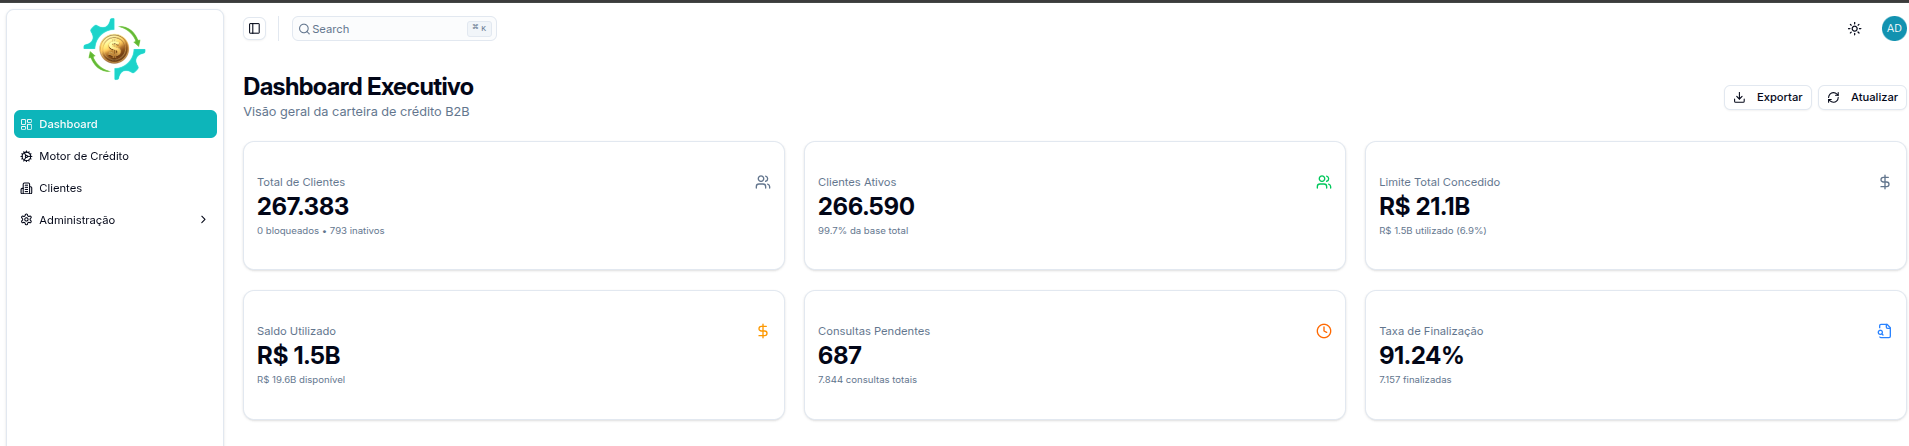Click the value 91.24%

click(1421, 355)
